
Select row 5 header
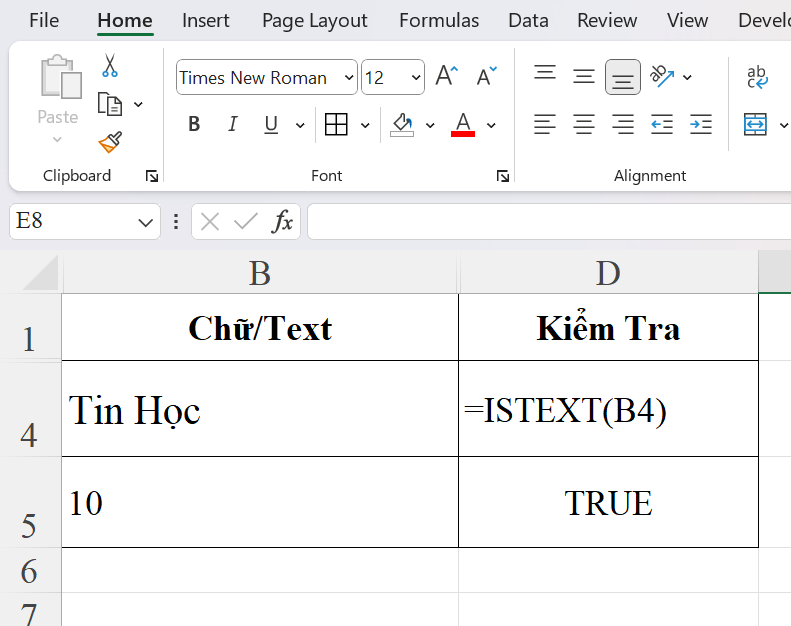[x=30, y=502]
